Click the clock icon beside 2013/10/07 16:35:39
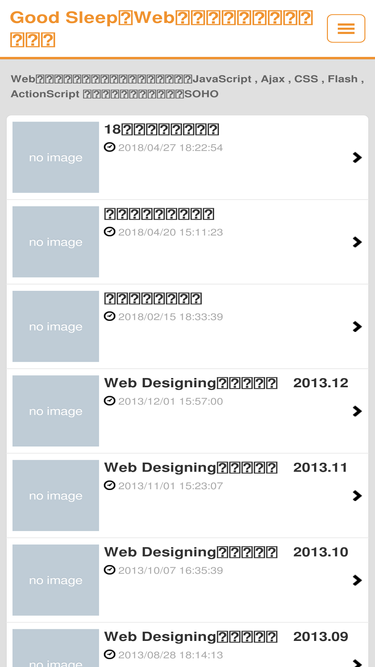Viewport: 375px width, 667px height. click(110, 570)
